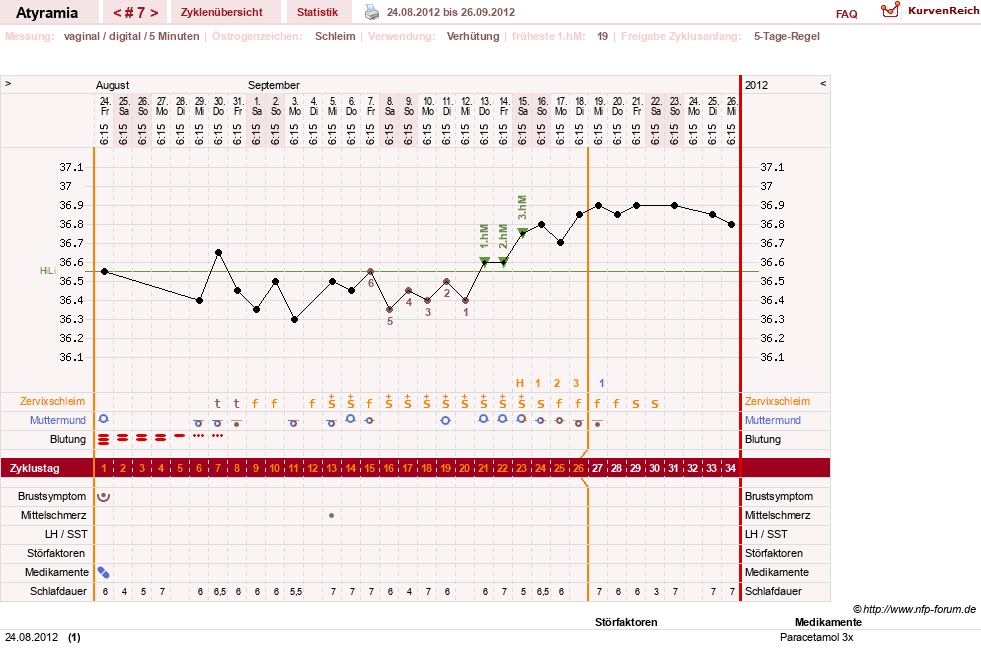Screen dimensions: 981x661
Task: Click the printer icon beside the date range
Action: click(372, 12)
